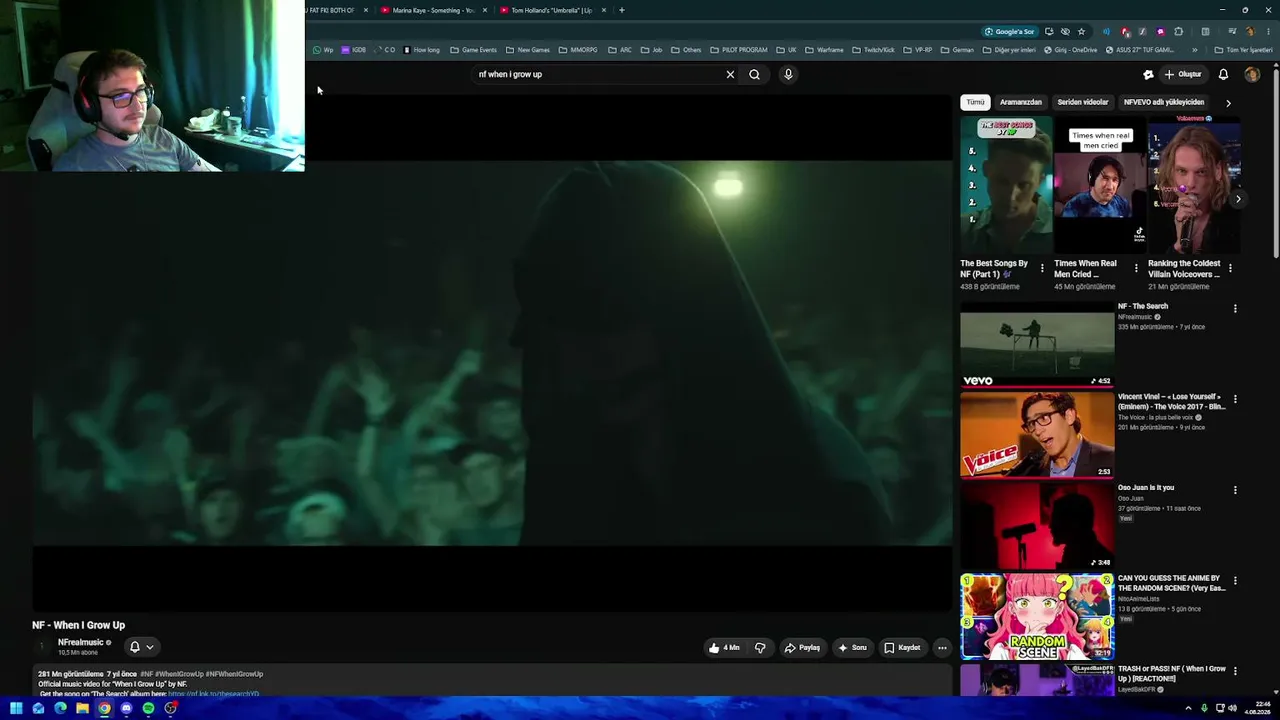This screenshot has width=1280, height=720.
Task: Open options for Coldest Villain Voiceovers short
Action: (x=1230, y=268)
